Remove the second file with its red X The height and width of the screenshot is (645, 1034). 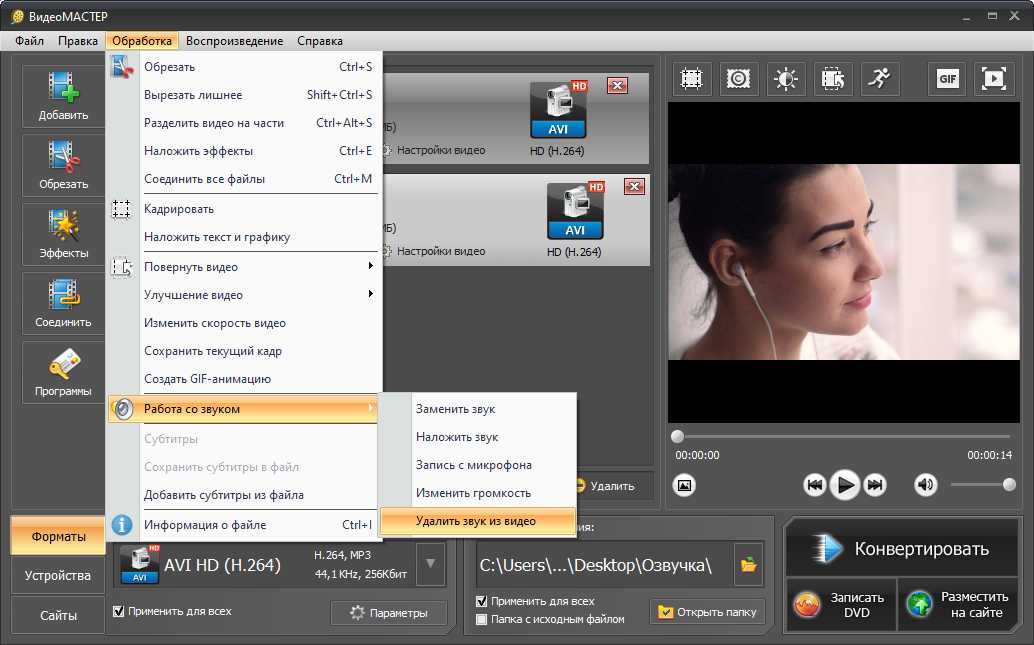click(634, 187)
